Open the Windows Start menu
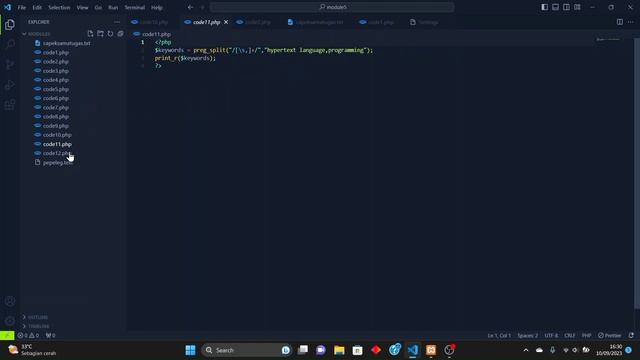The height and width of the screenshot is (360, 640). [190, 350]
